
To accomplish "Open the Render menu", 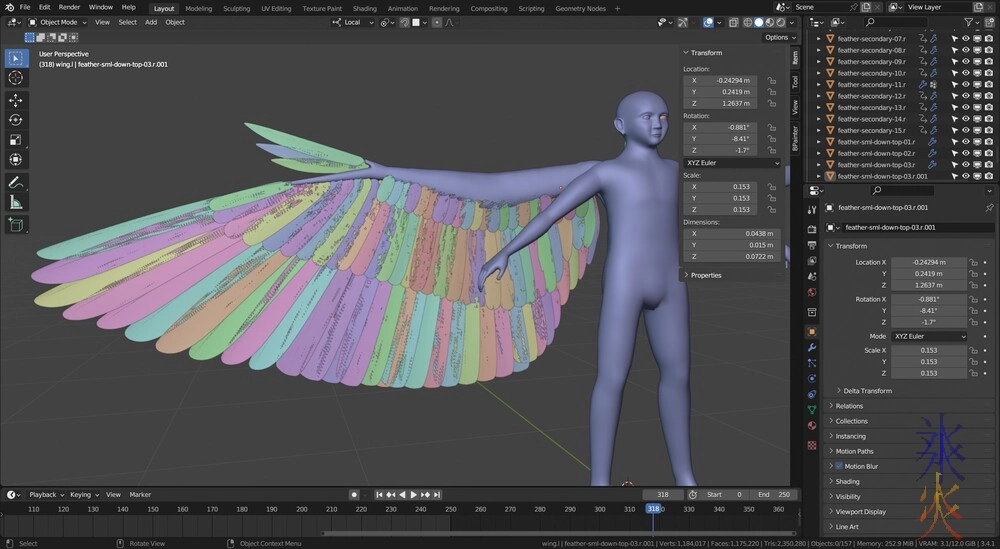I will tap(69, 7).
